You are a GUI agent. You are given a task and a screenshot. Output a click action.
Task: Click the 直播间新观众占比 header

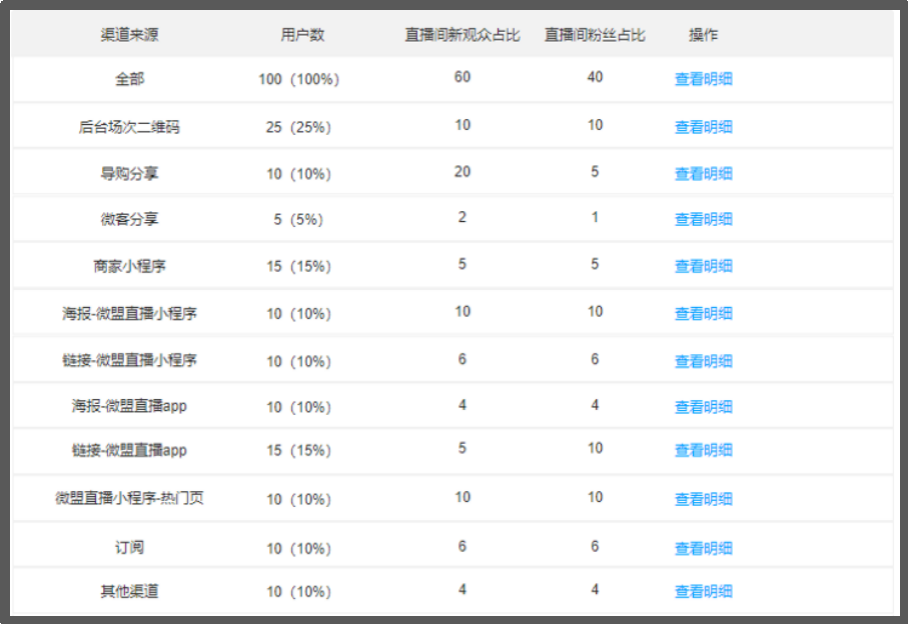[x=462, y=35]
